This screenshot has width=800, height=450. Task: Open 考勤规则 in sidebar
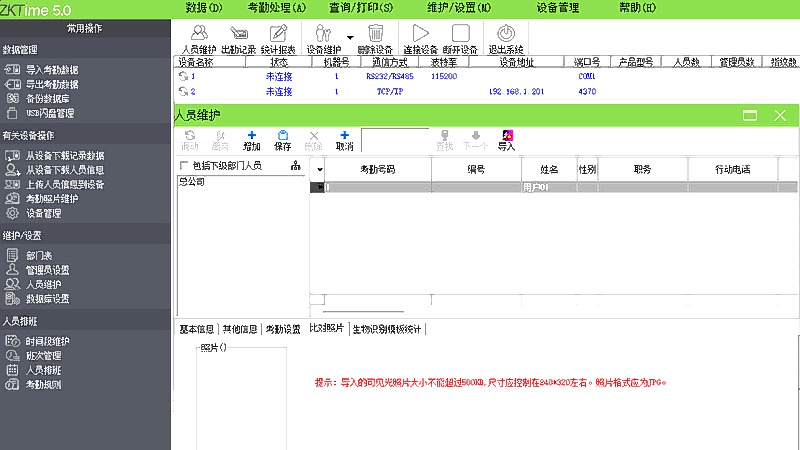(33, 385)
